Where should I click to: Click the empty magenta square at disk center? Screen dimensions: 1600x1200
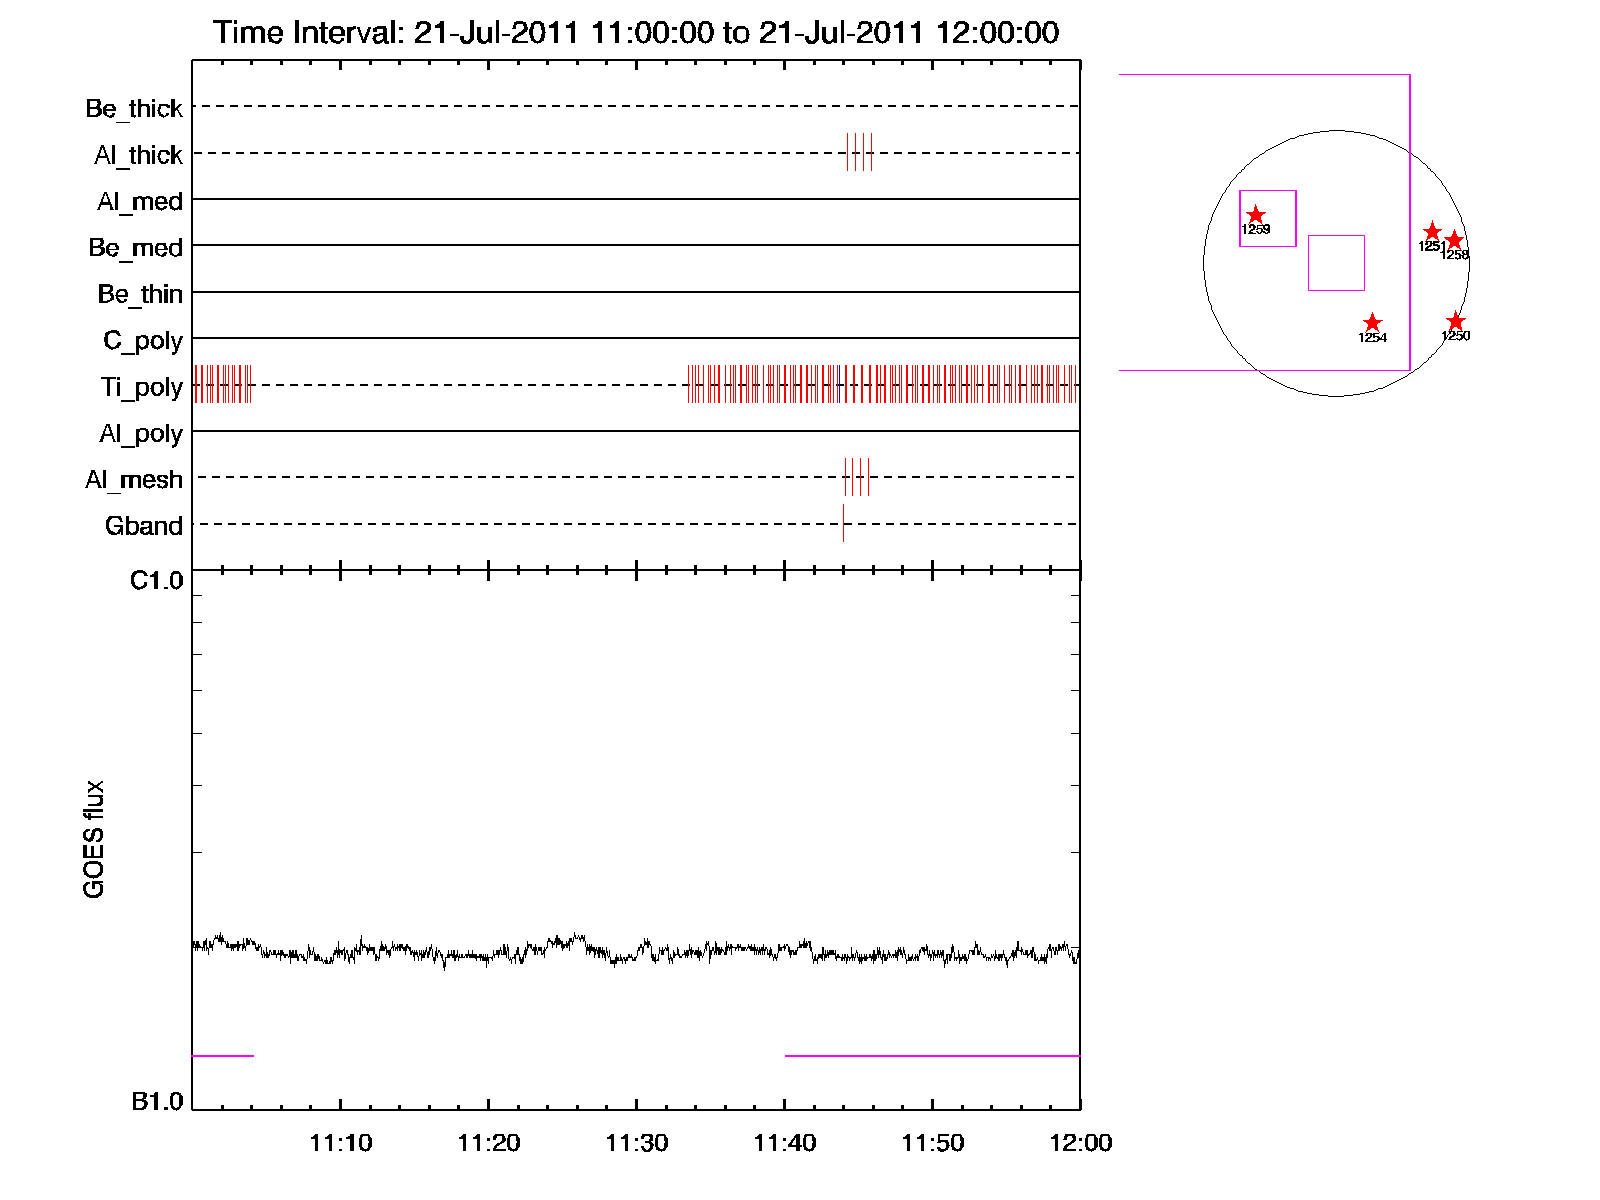tap(1336, 263)
